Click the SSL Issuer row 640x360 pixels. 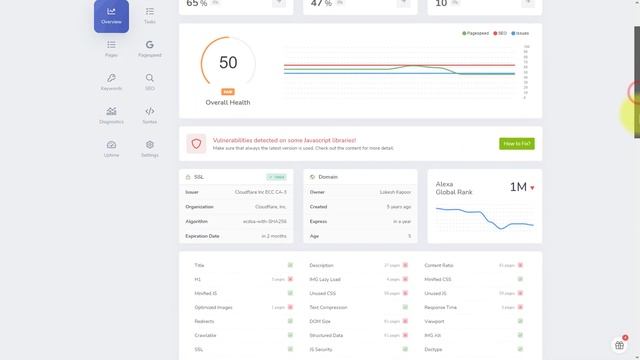236,192
